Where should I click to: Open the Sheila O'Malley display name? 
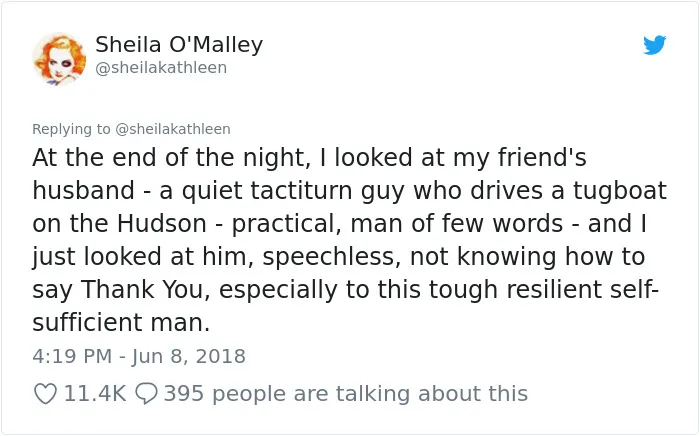coord(179,45)
